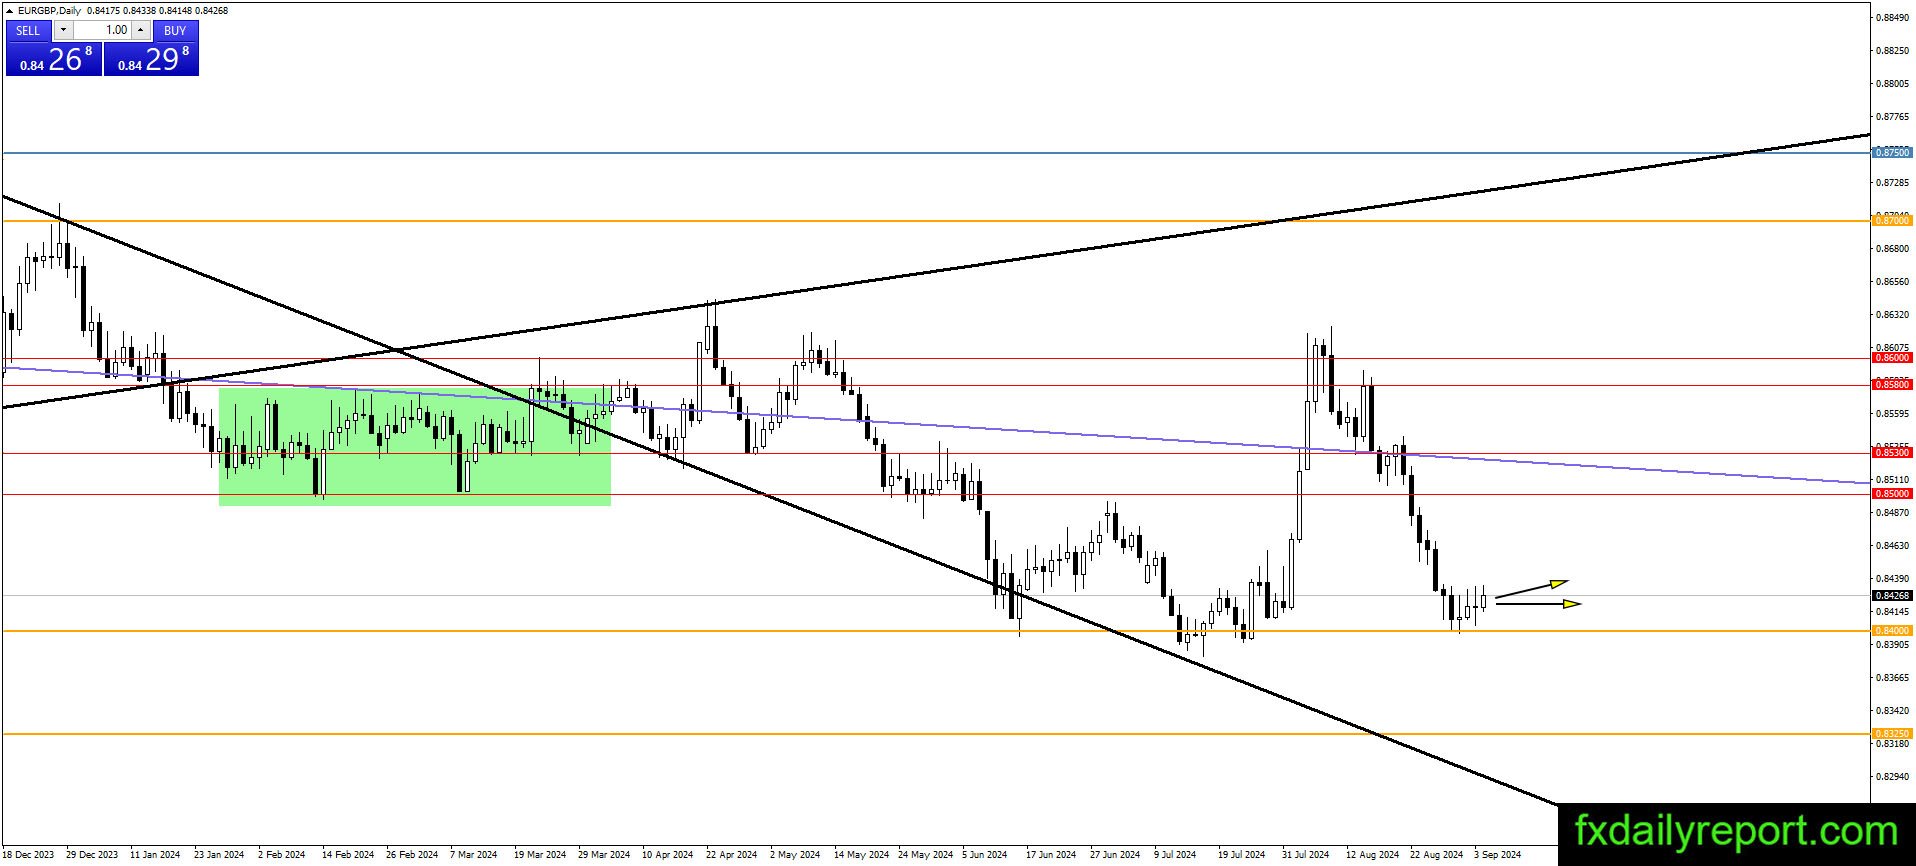Click the 18 Dec 2023 date label

click(28, 855)
